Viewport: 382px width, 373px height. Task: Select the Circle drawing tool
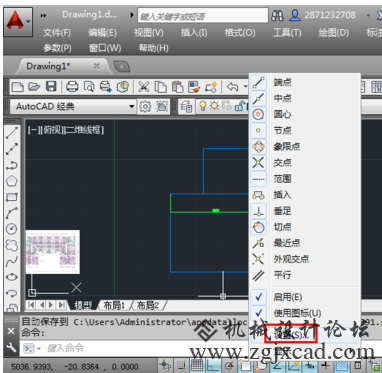pos(12,229)
